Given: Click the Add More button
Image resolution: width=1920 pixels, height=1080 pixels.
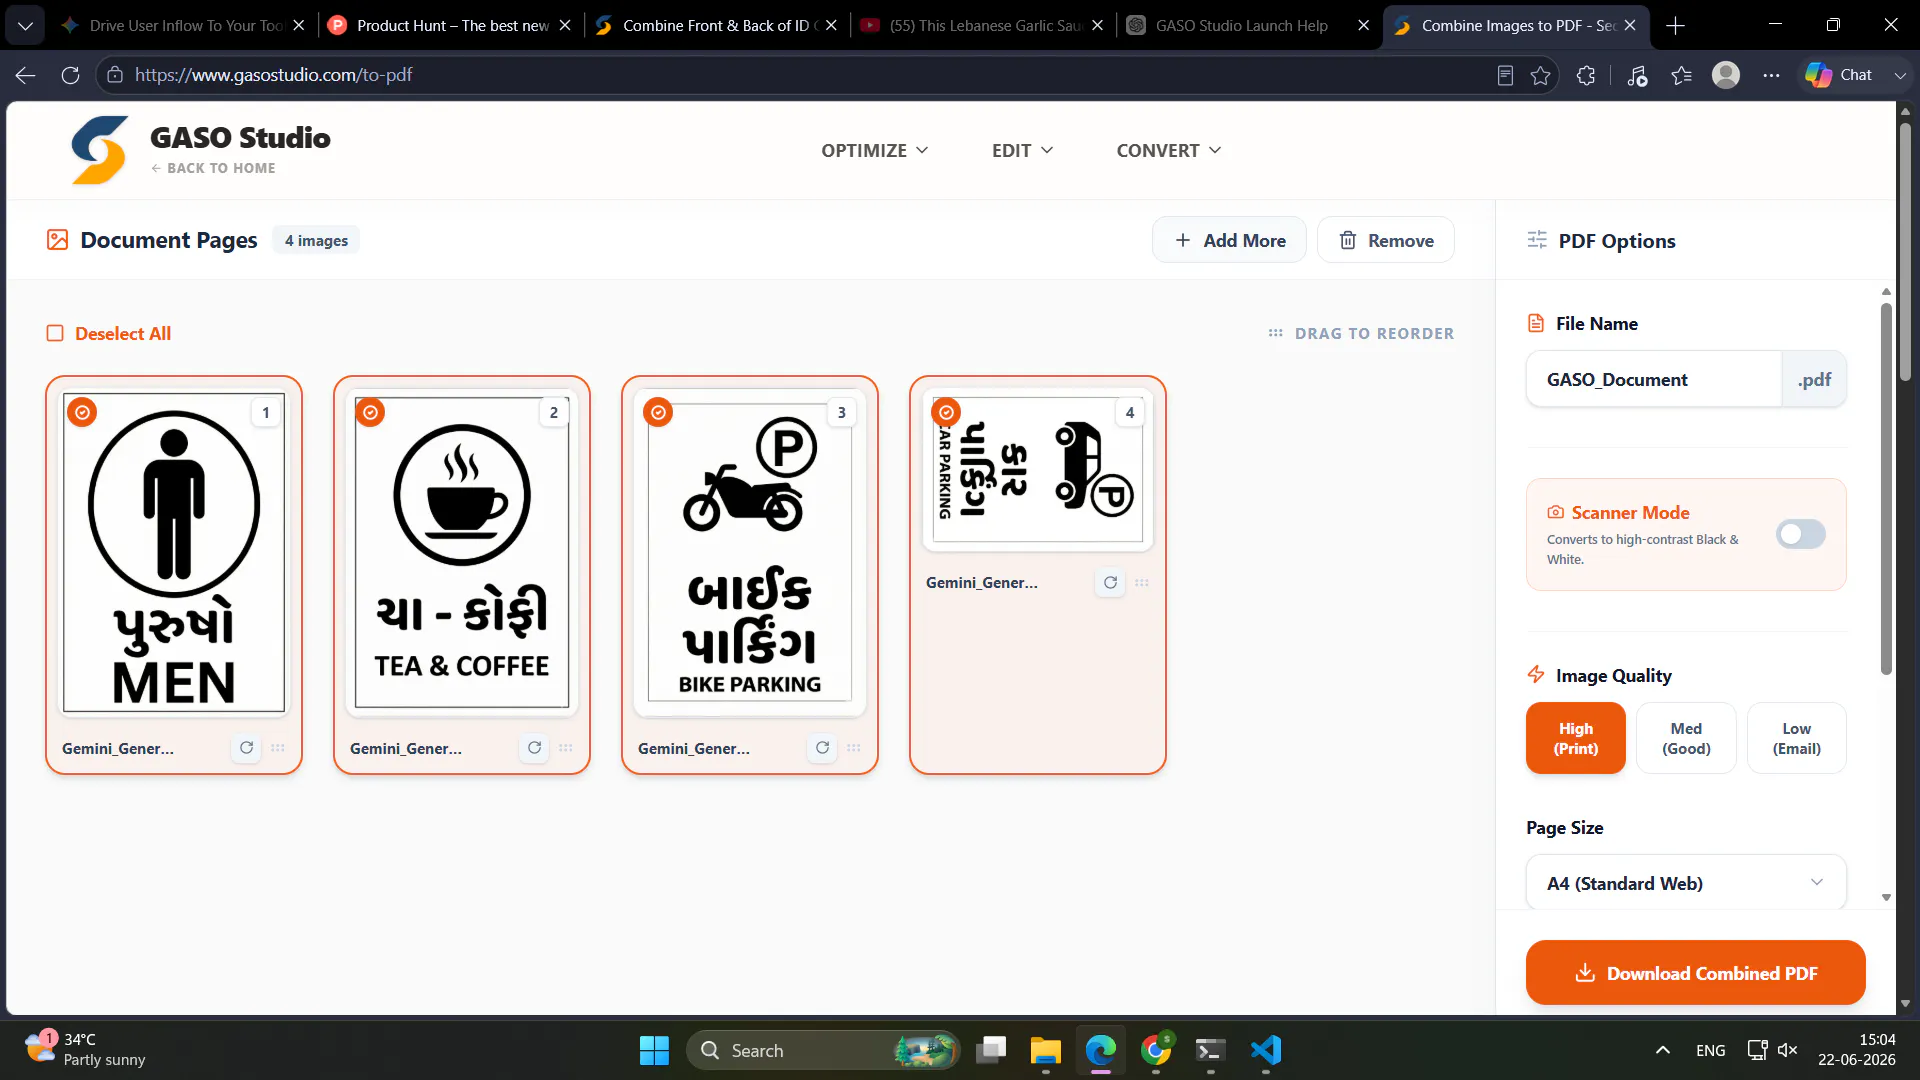Looking at the screenshot, I should point(1229,240).
